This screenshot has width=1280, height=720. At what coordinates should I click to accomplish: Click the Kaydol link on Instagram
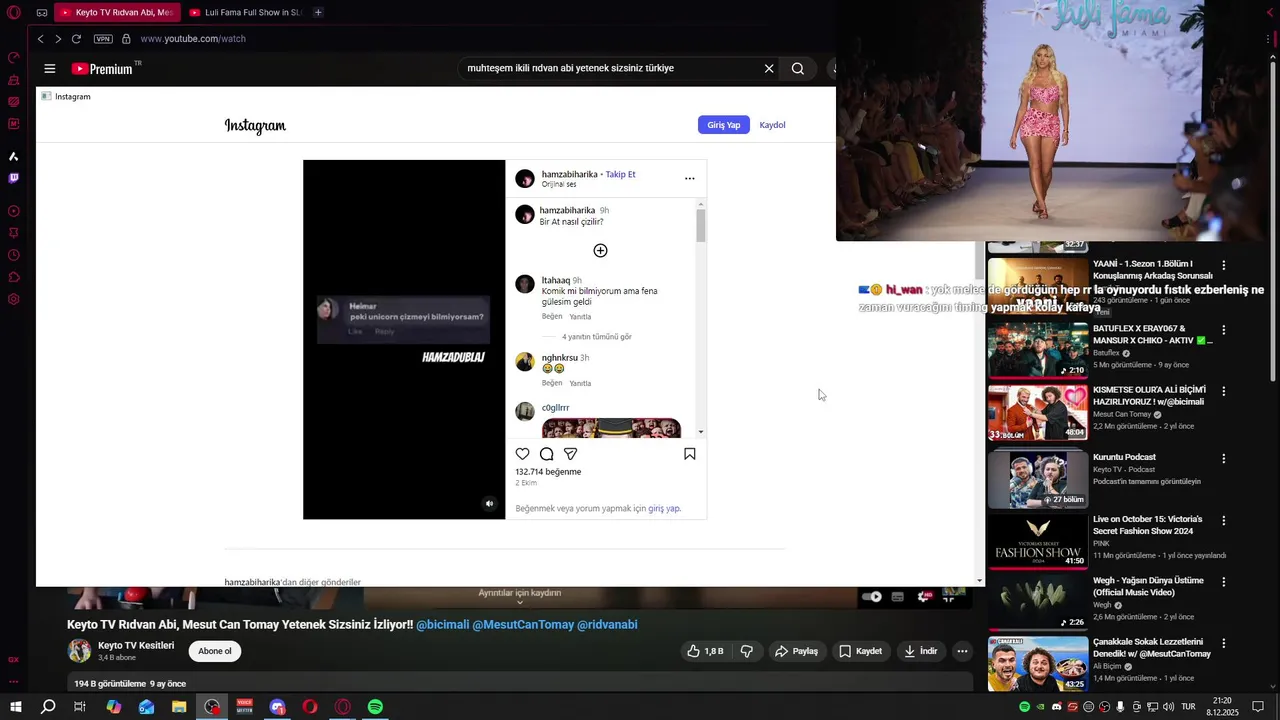coord(772,125)
